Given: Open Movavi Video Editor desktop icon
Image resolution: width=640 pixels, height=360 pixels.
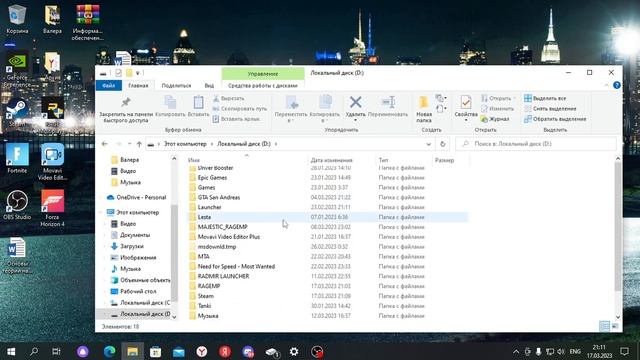Looking at the screenshot, I should tap(52, 162).
